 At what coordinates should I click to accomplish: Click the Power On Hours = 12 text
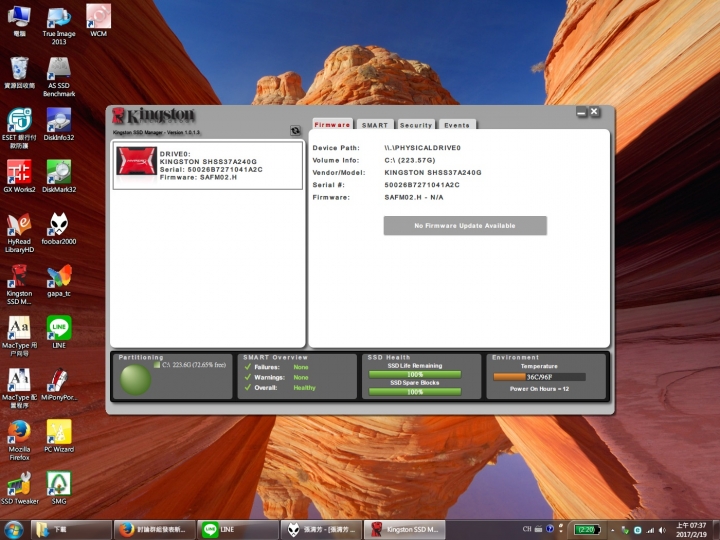(539, 389)
